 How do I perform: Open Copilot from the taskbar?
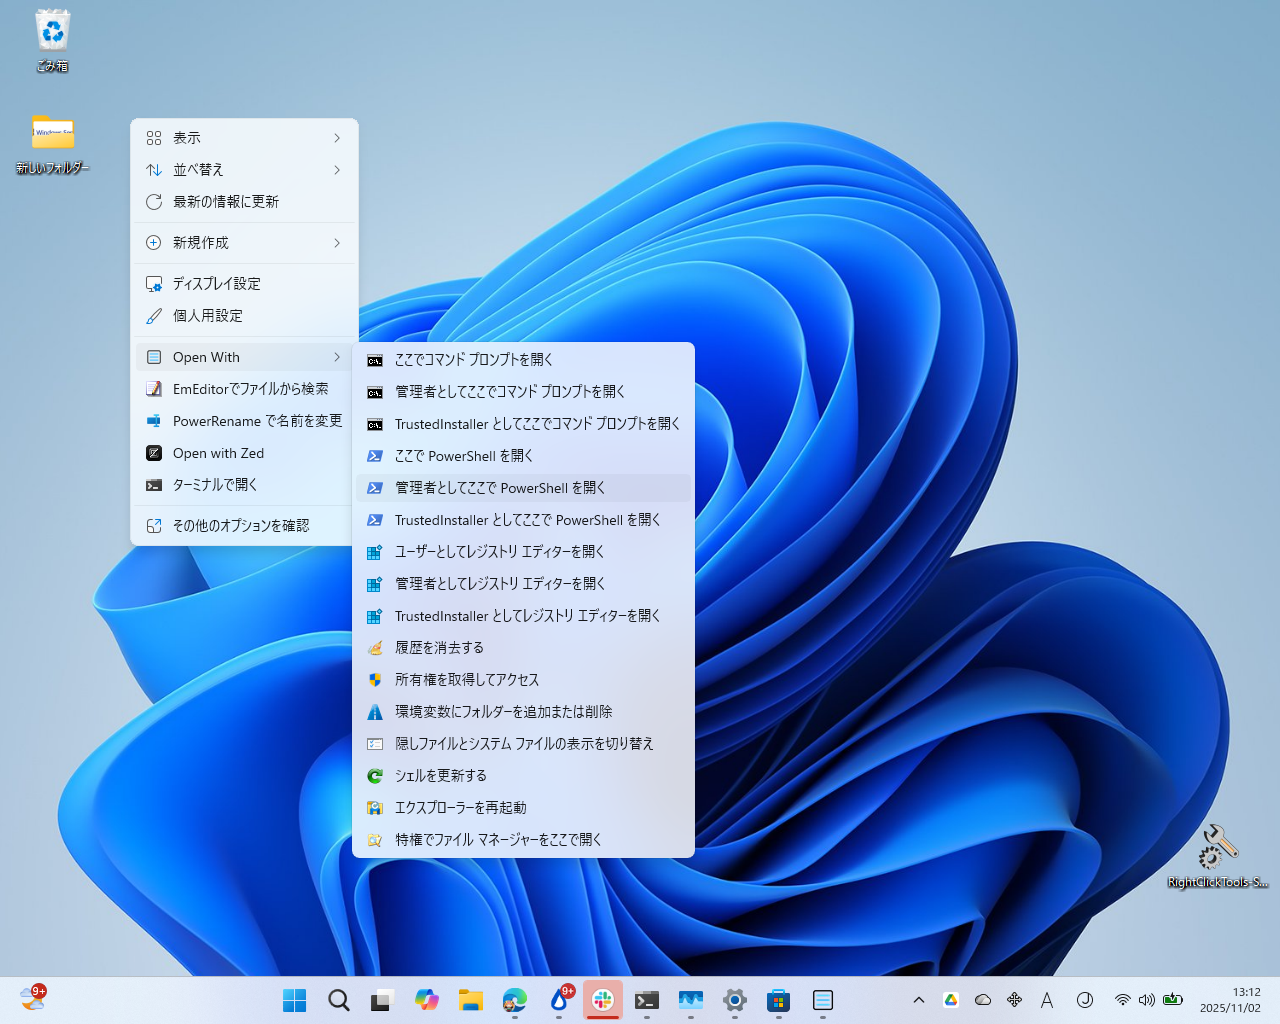426,1000
